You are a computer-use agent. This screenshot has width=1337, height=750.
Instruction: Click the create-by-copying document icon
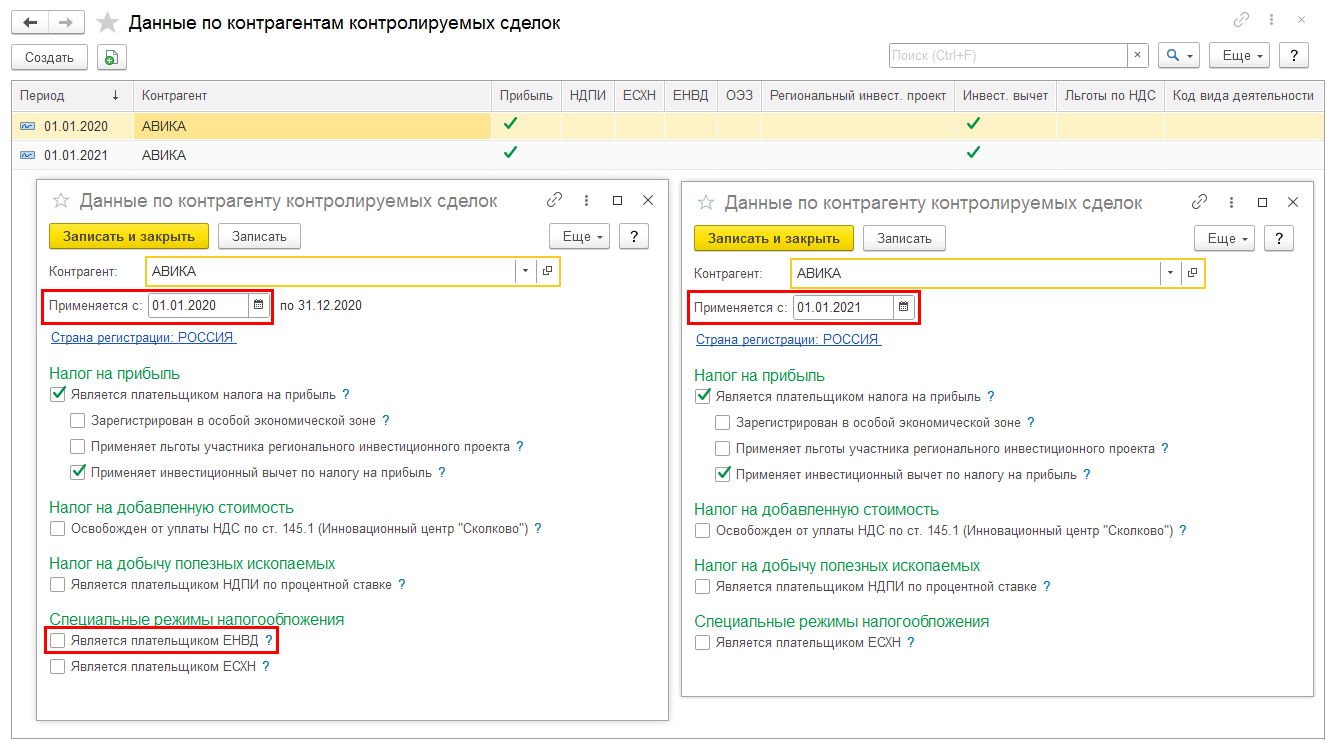(112, 57)
